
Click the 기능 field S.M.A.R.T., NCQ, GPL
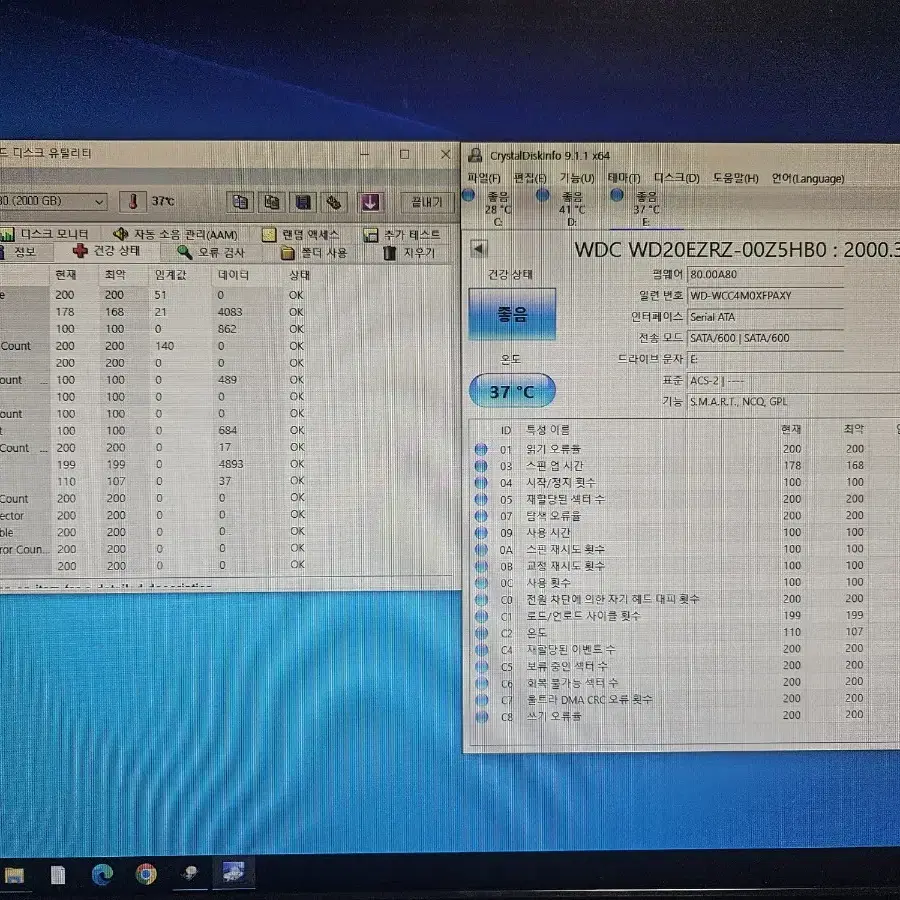point(793,401)
